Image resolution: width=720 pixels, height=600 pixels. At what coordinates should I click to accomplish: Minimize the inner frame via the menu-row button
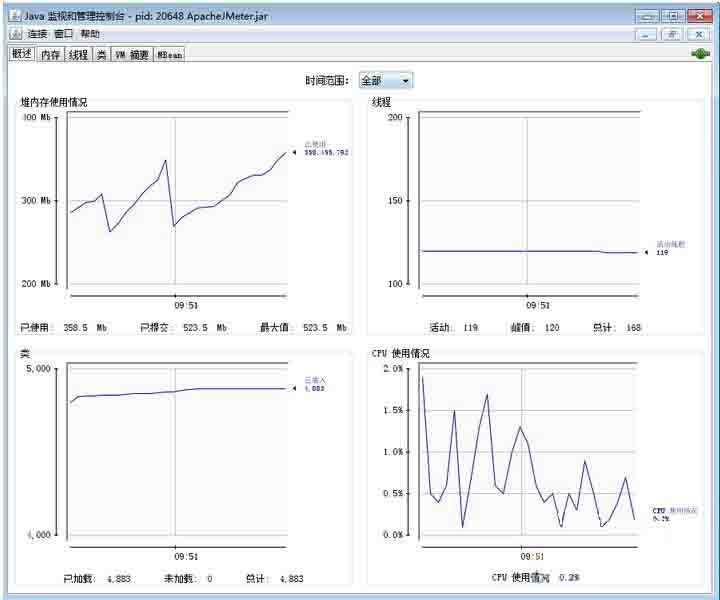tap(647, 34)
